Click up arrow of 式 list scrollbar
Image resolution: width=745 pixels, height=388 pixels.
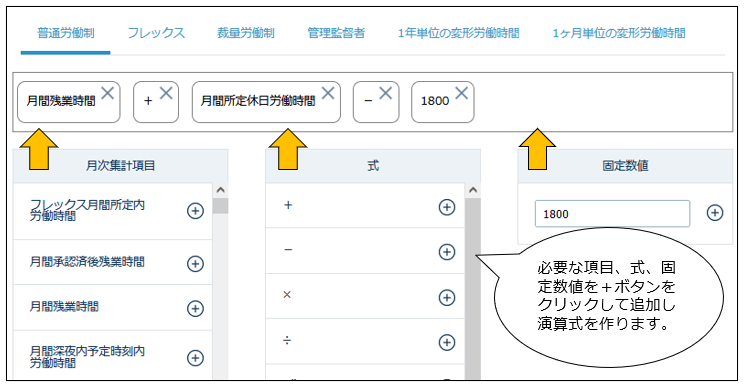pos(472,190)
